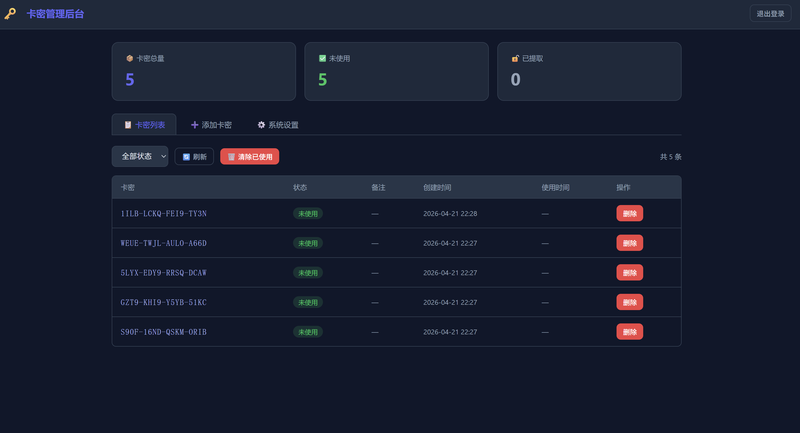The image size is (800, 433).
Task: Delete the card key 5LYX-EDY9-RRSQ-DCAW
Action: pyautogui.click(x=630, y=273)
